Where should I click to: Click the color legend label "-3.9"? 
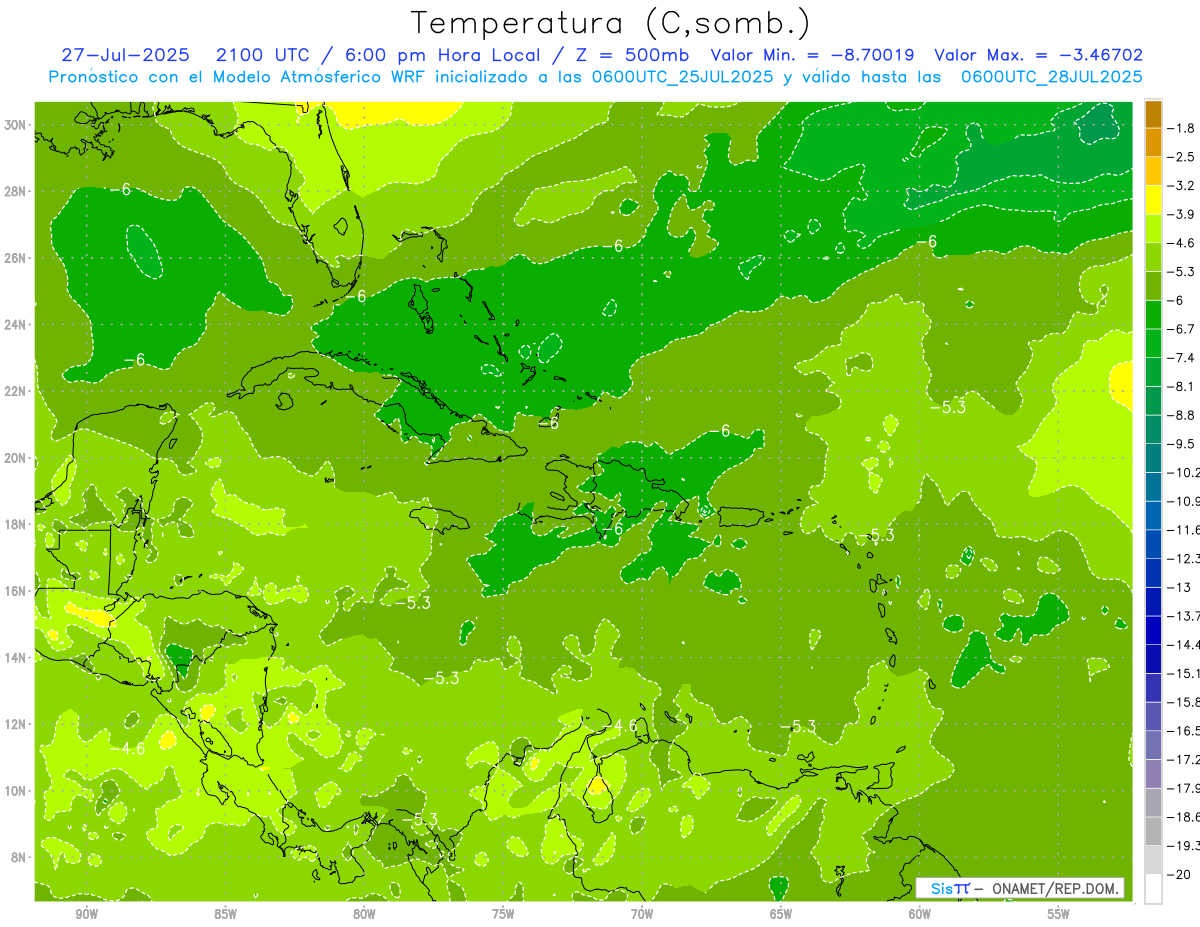(1182, 214)
